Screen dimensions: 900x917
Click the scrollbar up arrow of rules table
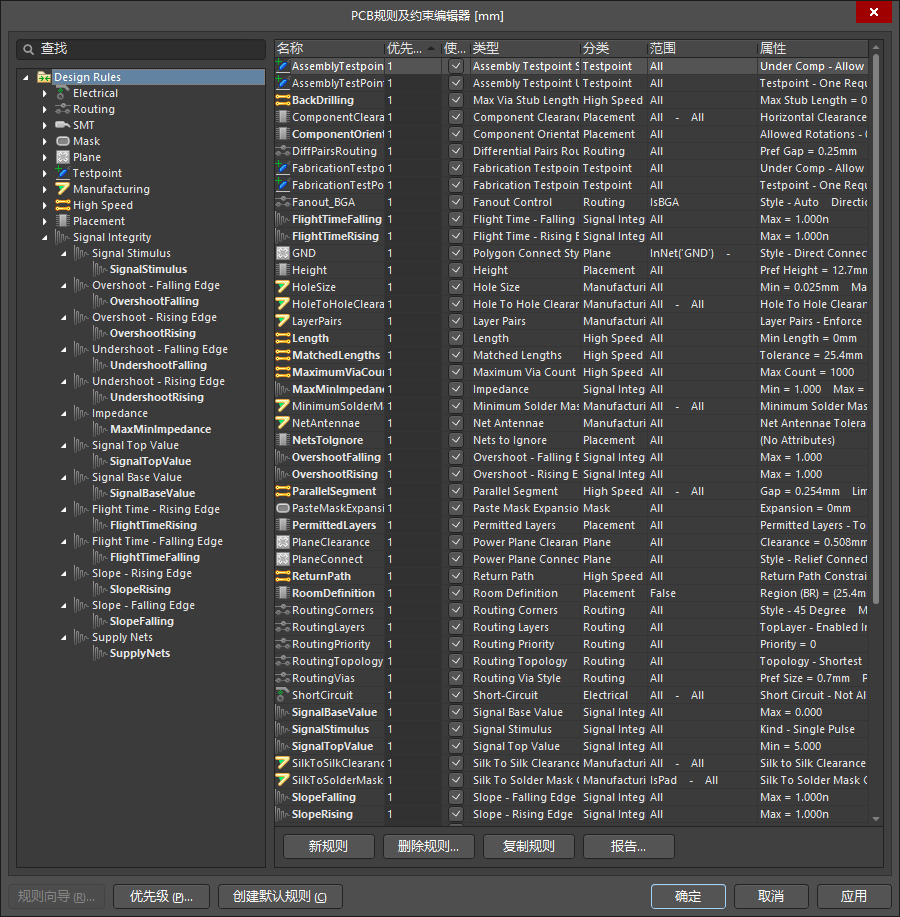pyautogui.click(x=875, y=47)
